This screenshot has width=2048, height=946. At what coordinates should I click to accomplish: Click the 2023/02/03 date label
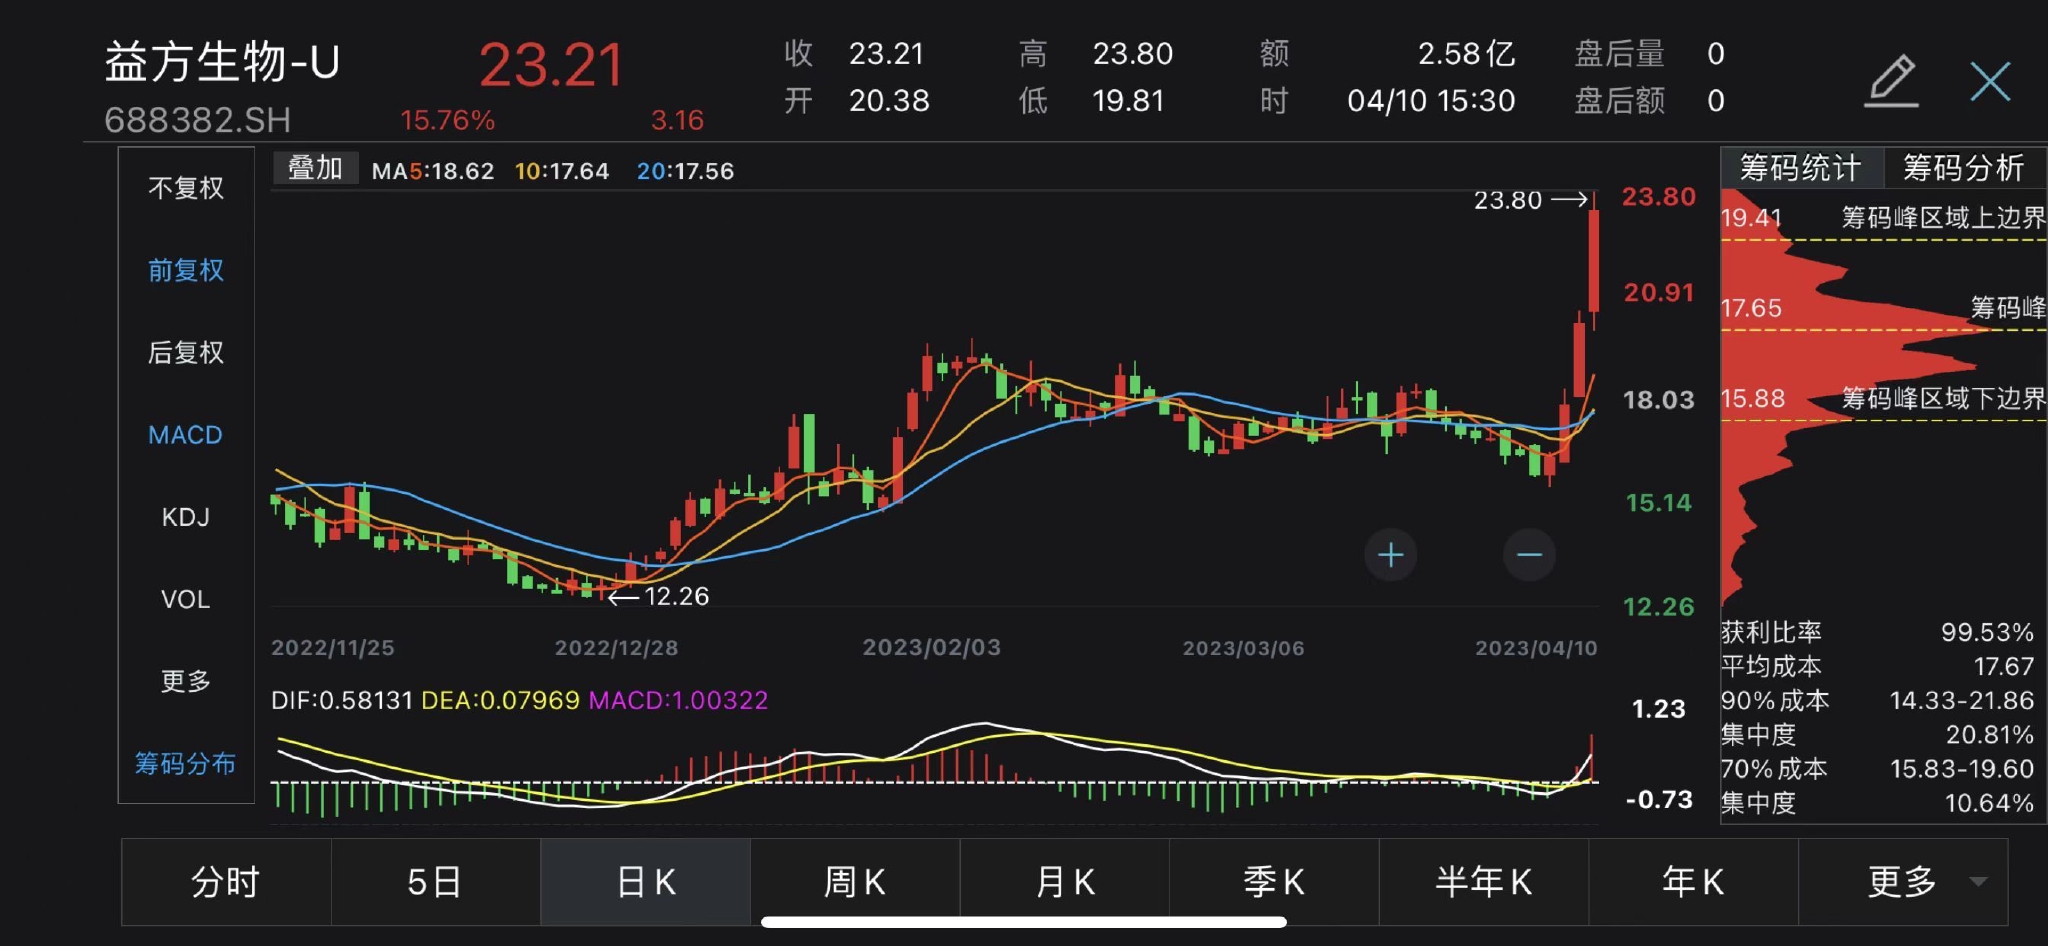932,647
